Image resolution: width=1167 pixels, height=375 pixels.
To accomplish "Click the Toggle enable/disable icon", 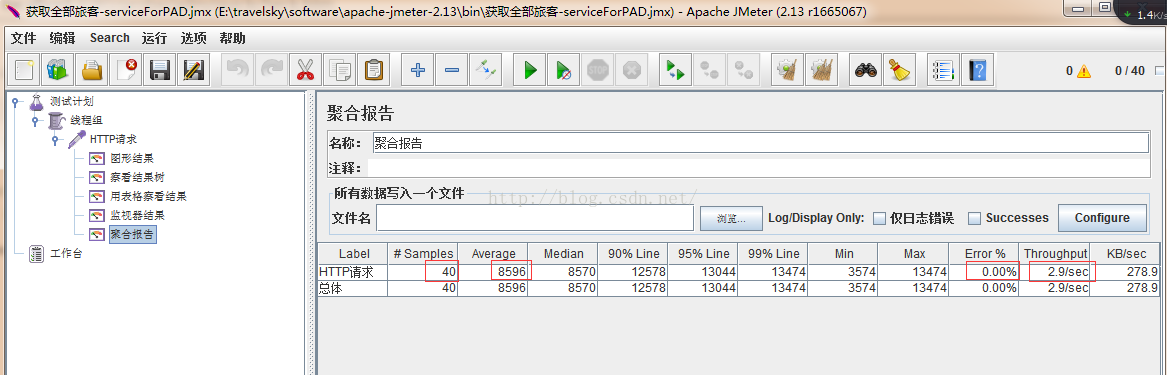I will click(486, 70).
